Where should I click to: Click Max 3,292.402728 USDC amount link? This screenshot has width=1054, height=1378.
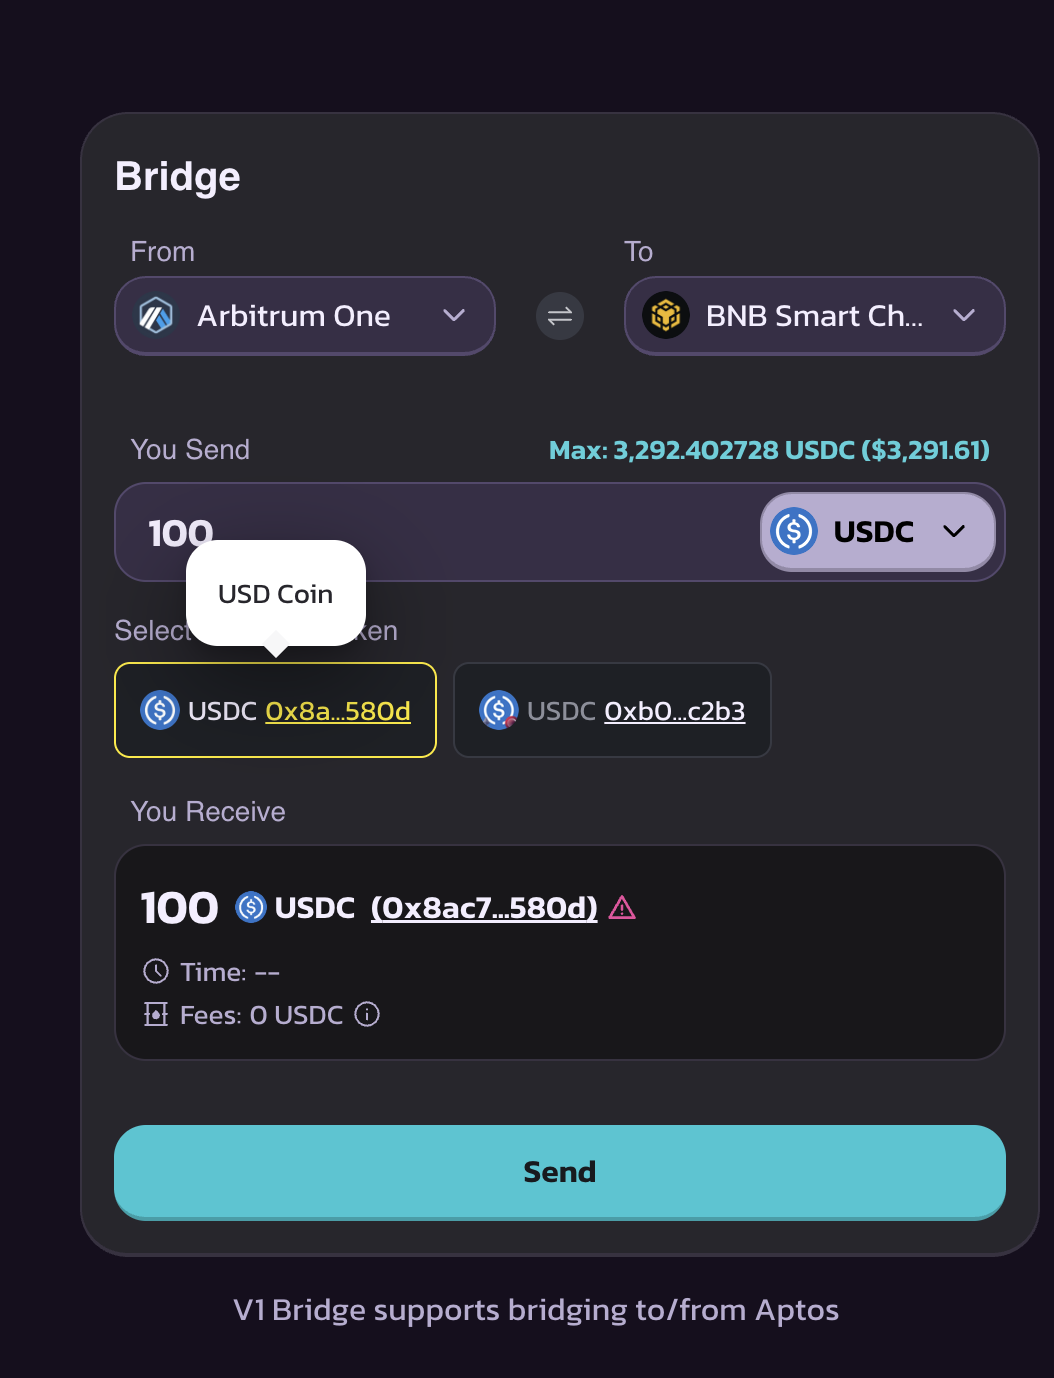point(769,450)
